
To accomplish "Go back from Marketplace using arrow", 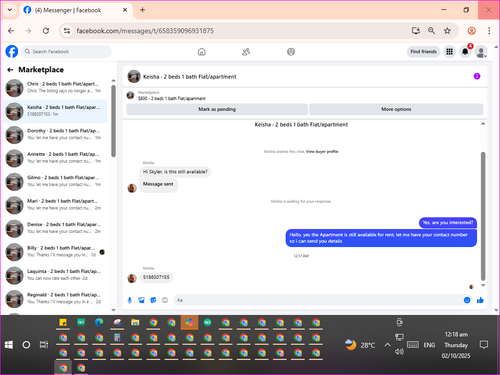I will pyautogui.click(x=10, y=70).
